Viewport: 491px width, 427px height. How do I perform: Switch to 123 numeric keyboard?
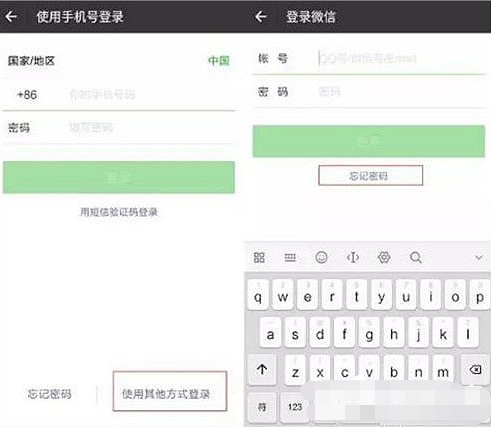click(294, 407)
